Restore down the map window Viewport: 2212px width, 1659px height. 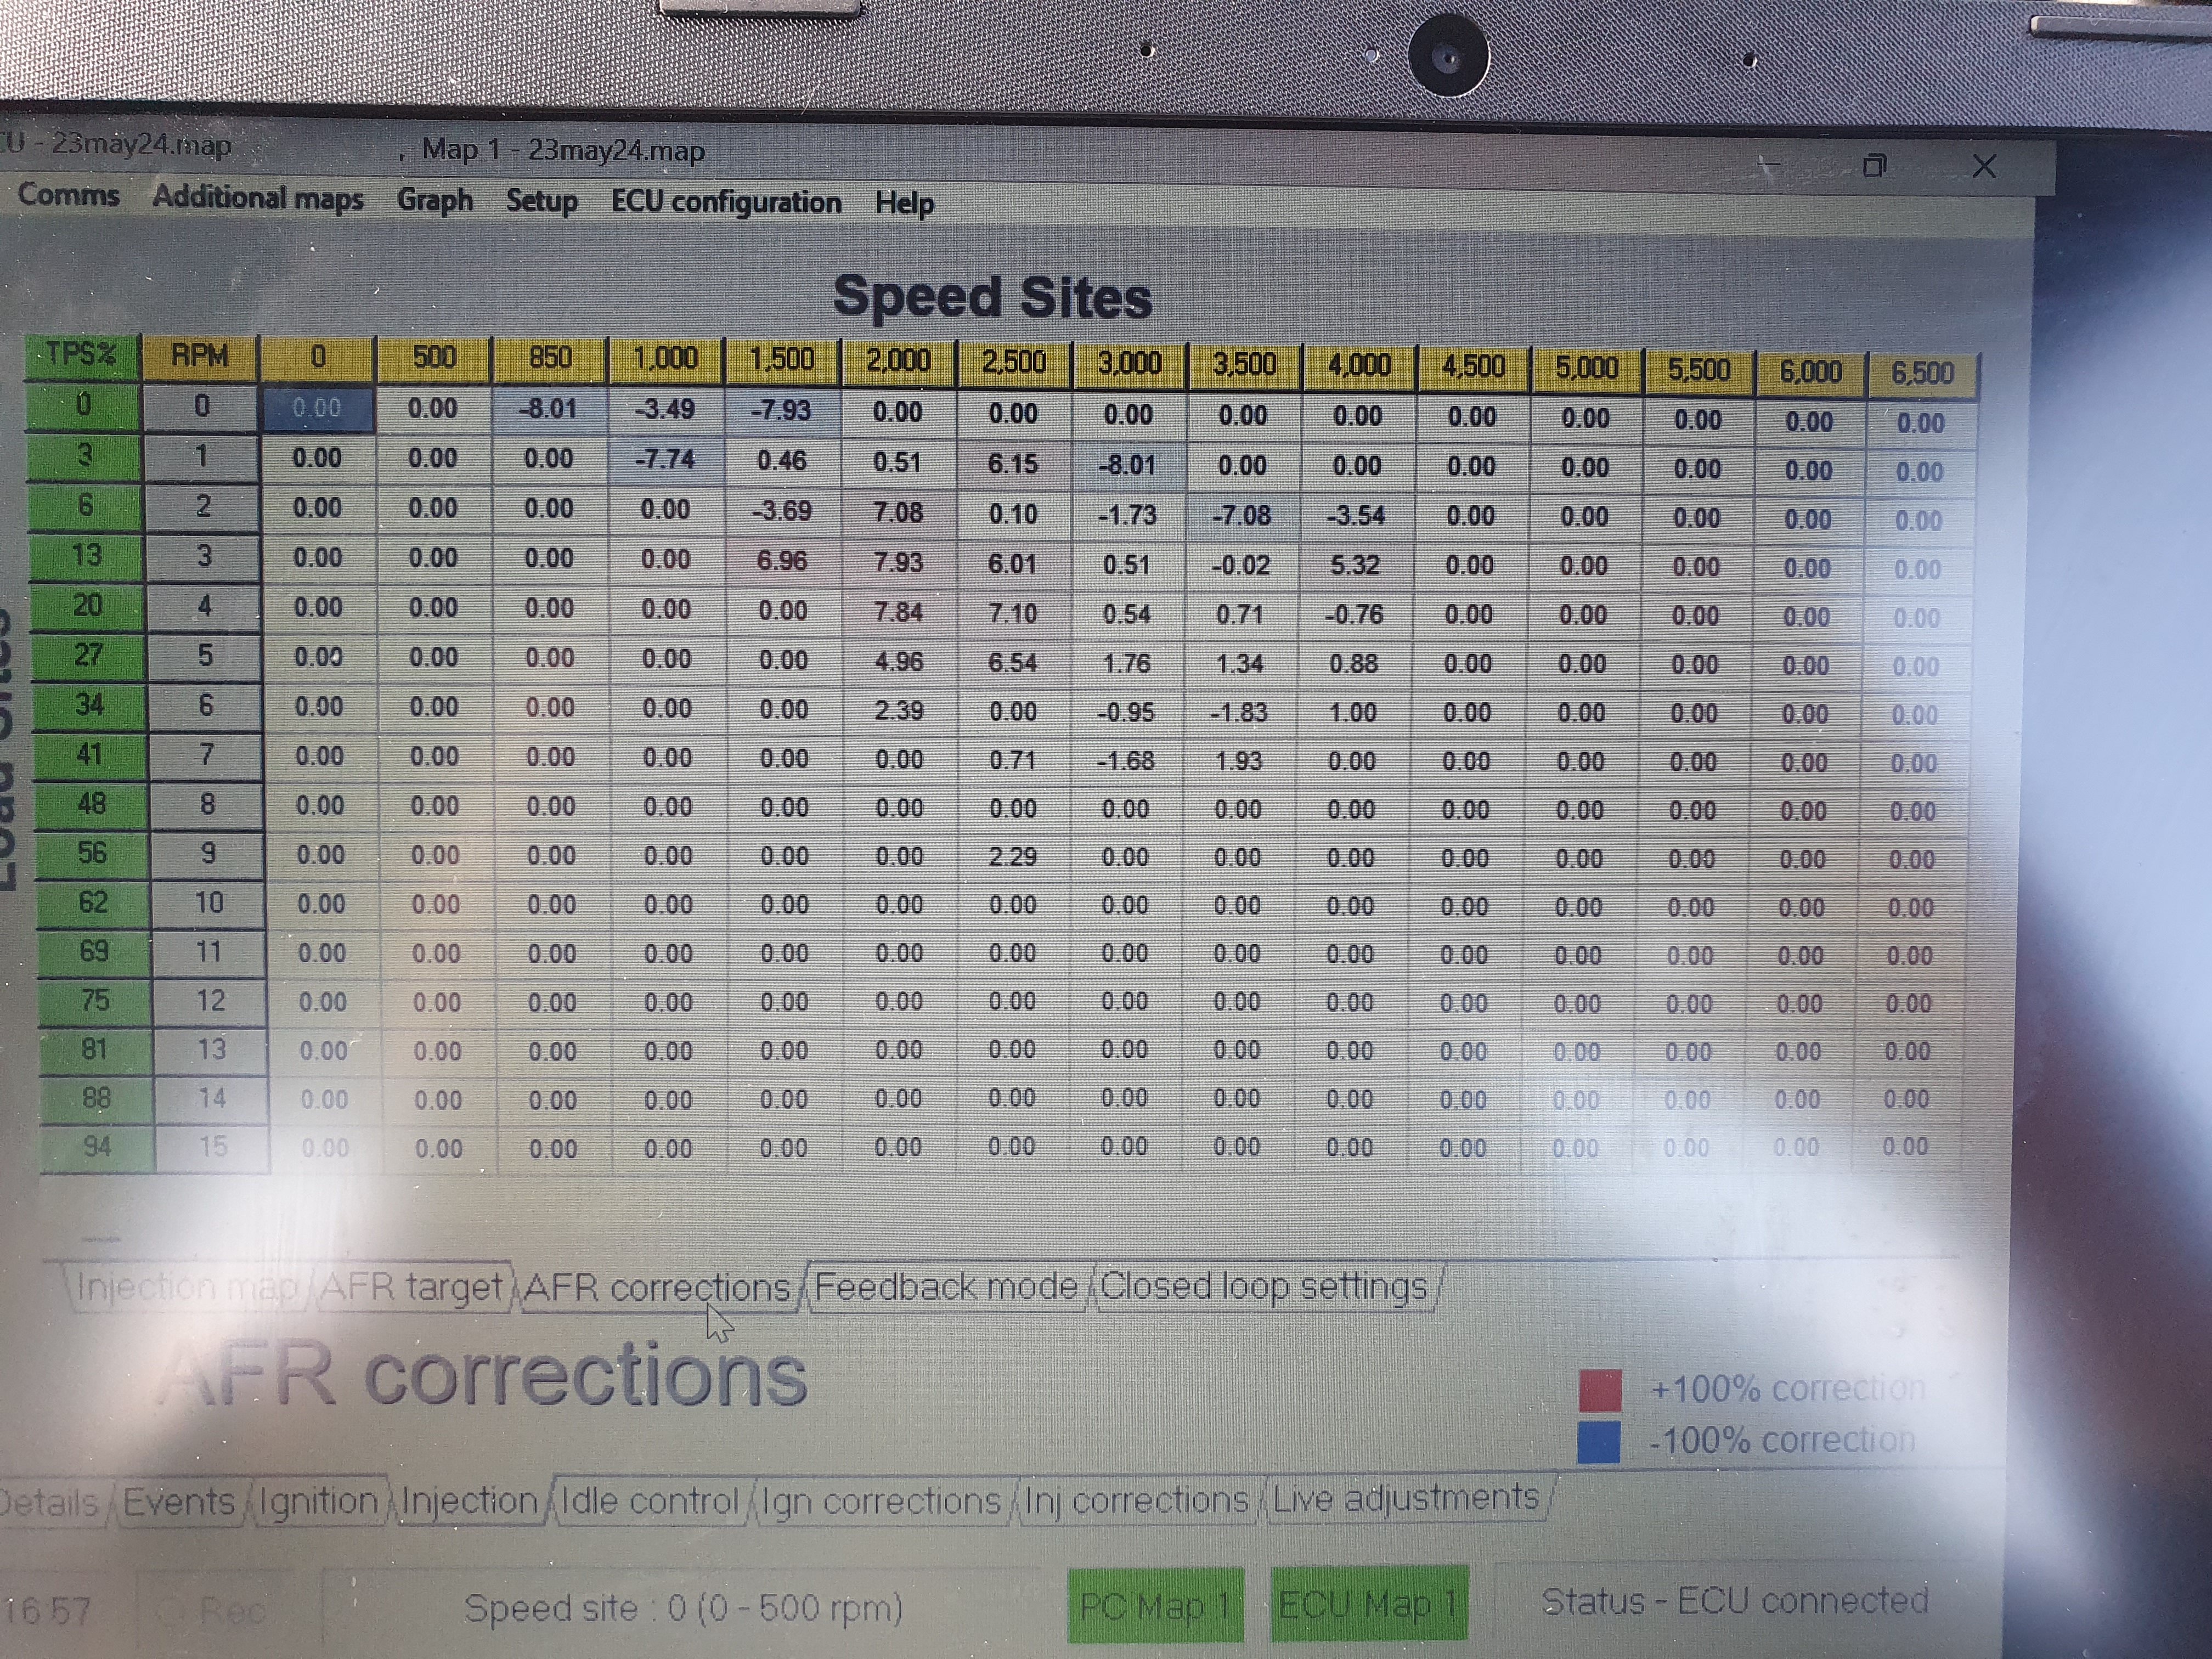[1875, 165]
